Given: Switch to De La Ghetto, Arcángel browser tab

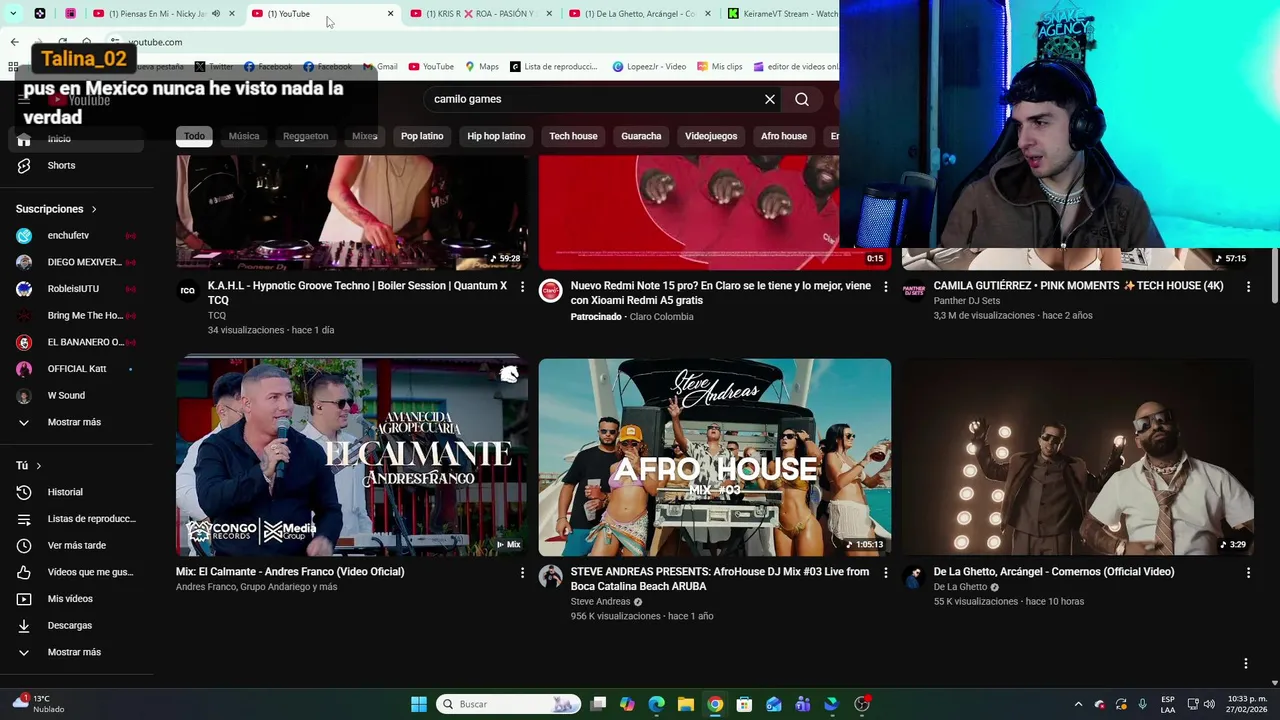Looking at the screenshot, I should point(639,14).
